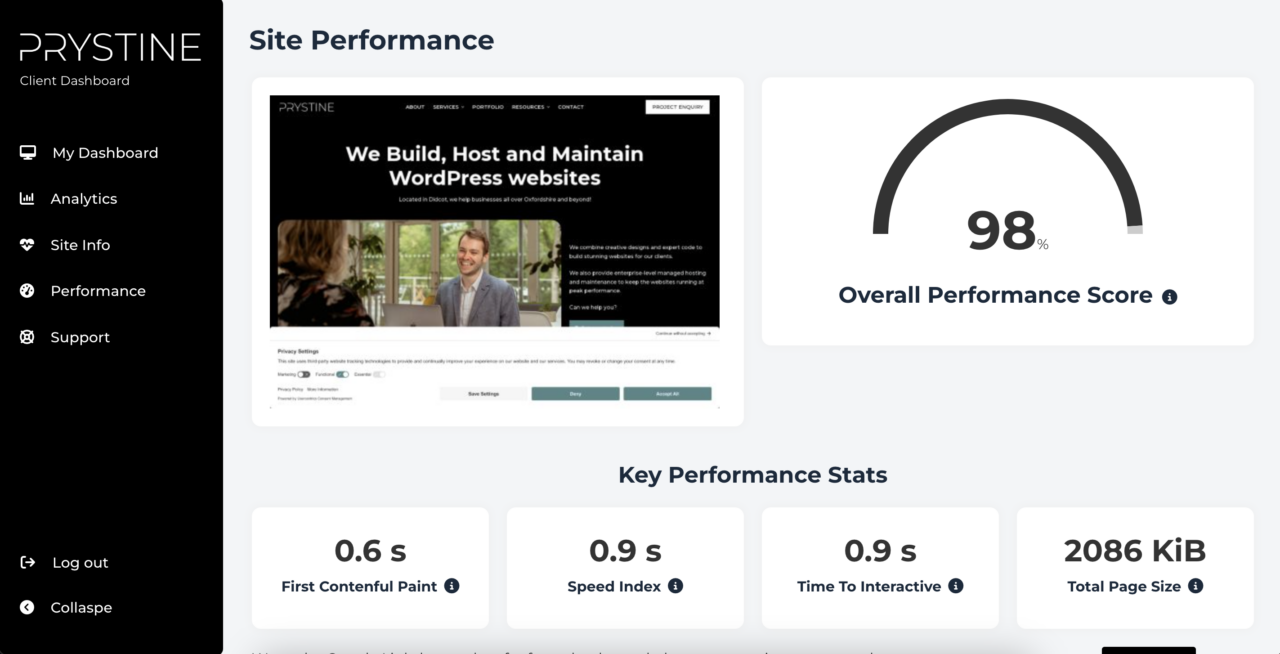The height and width of the screenshot is (654, 1280).
Task: Click the Total Page Size label
Action: point(1124,587)
